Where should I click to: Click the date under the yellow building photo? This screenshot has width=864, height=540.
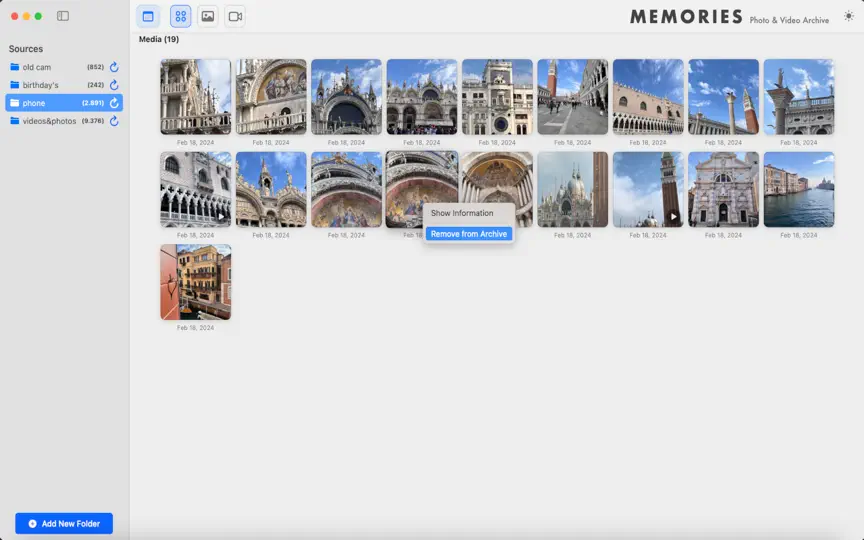tap(196, 327)
